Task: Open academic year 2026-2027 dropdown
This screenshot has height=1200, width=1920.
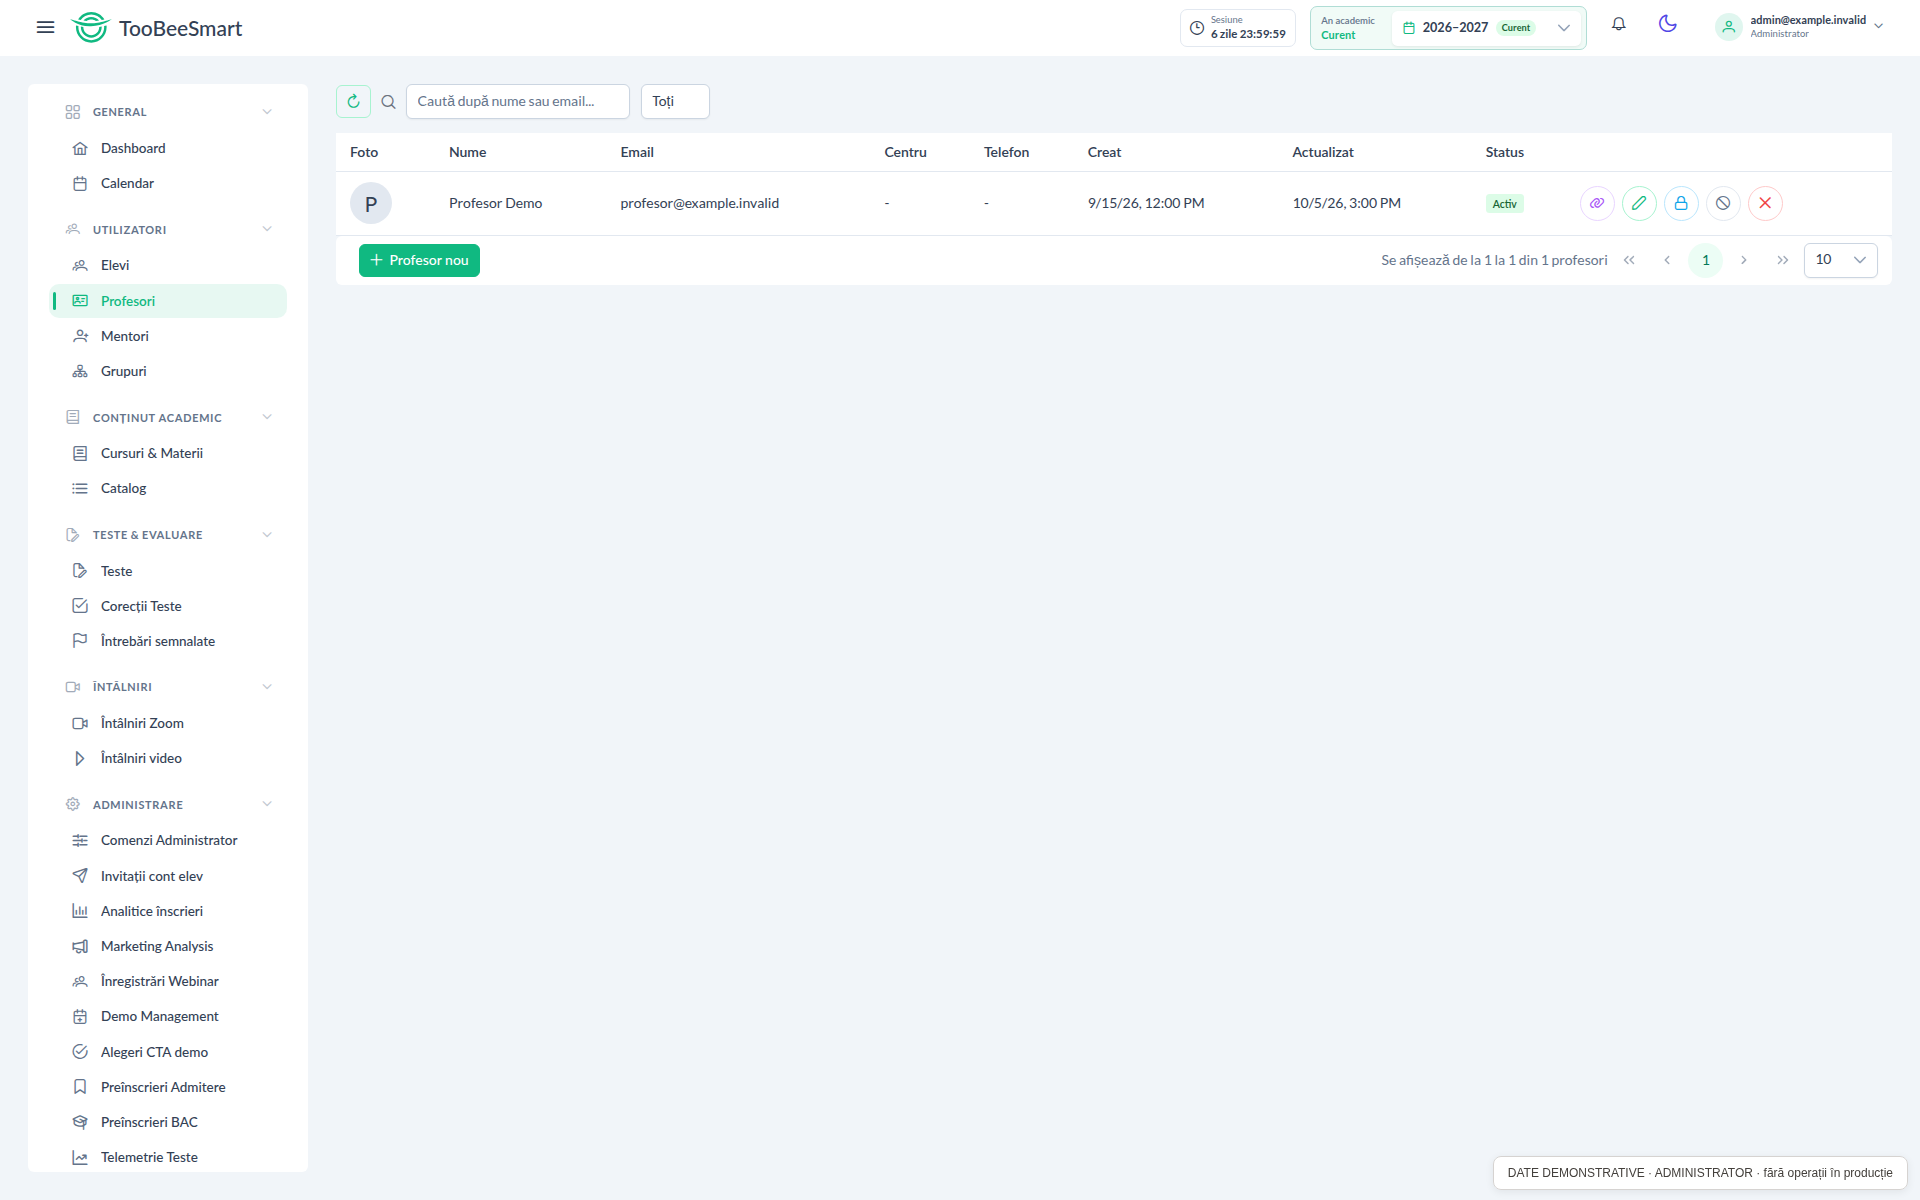Action: coord(1486,28)
